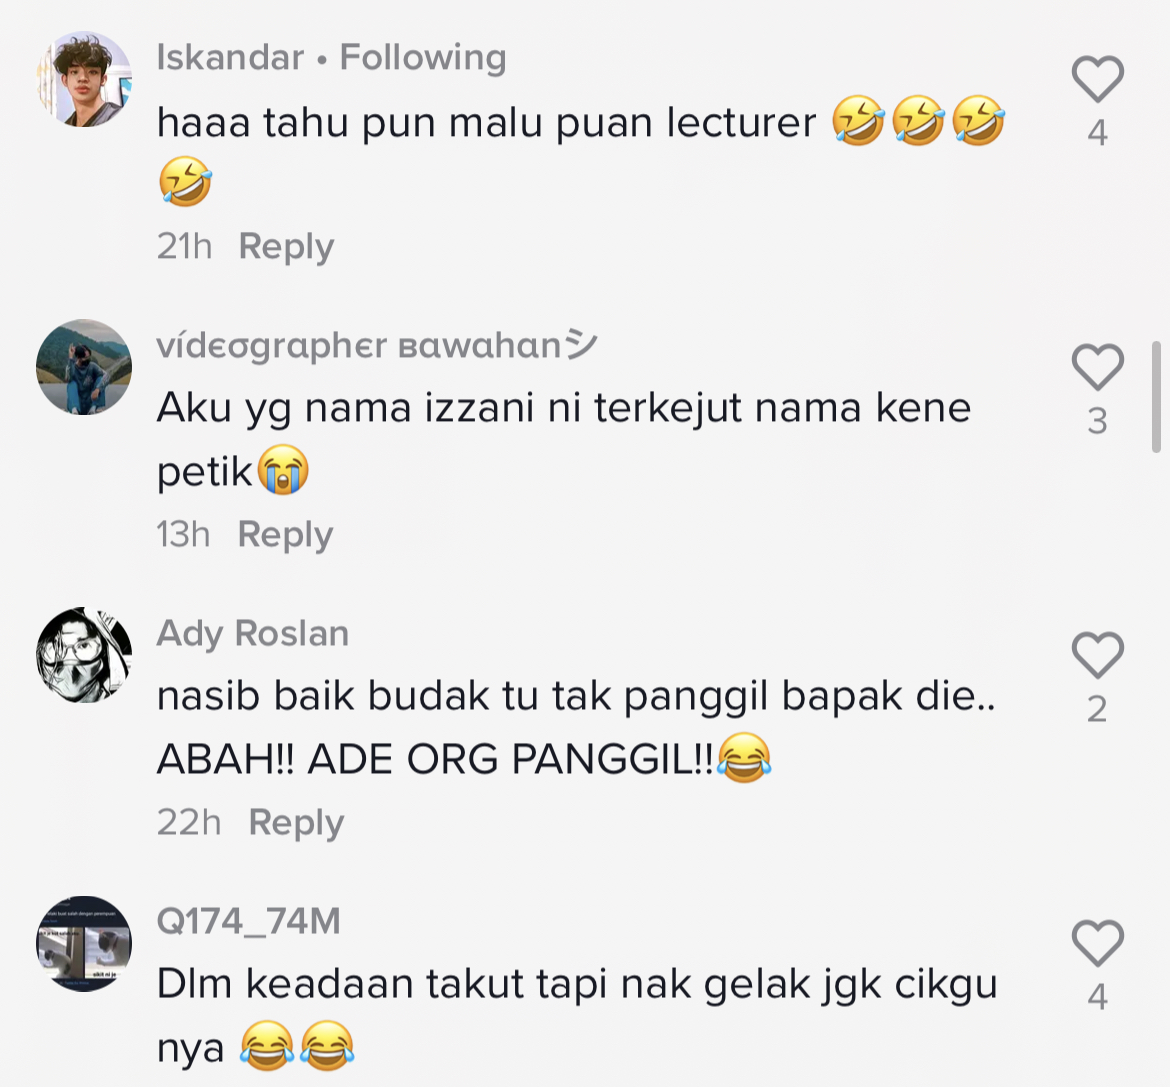The width and height of the screenshot is (1170, 1087).
Task: Open videographer bawahan's avatar
Action: pyautogui.click(x=84, y=367)
